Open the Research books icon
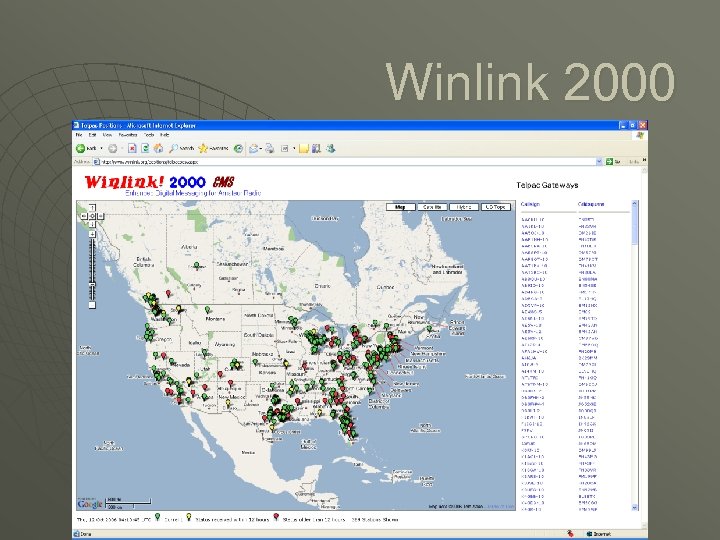The width and height of the screenshot is (720, 540). [316, 148]
